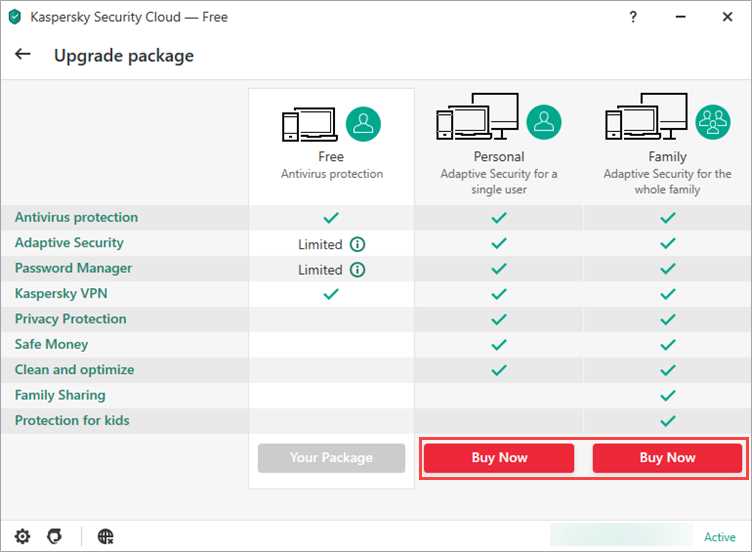Go back using the left arrow

[x=23, y=54]
